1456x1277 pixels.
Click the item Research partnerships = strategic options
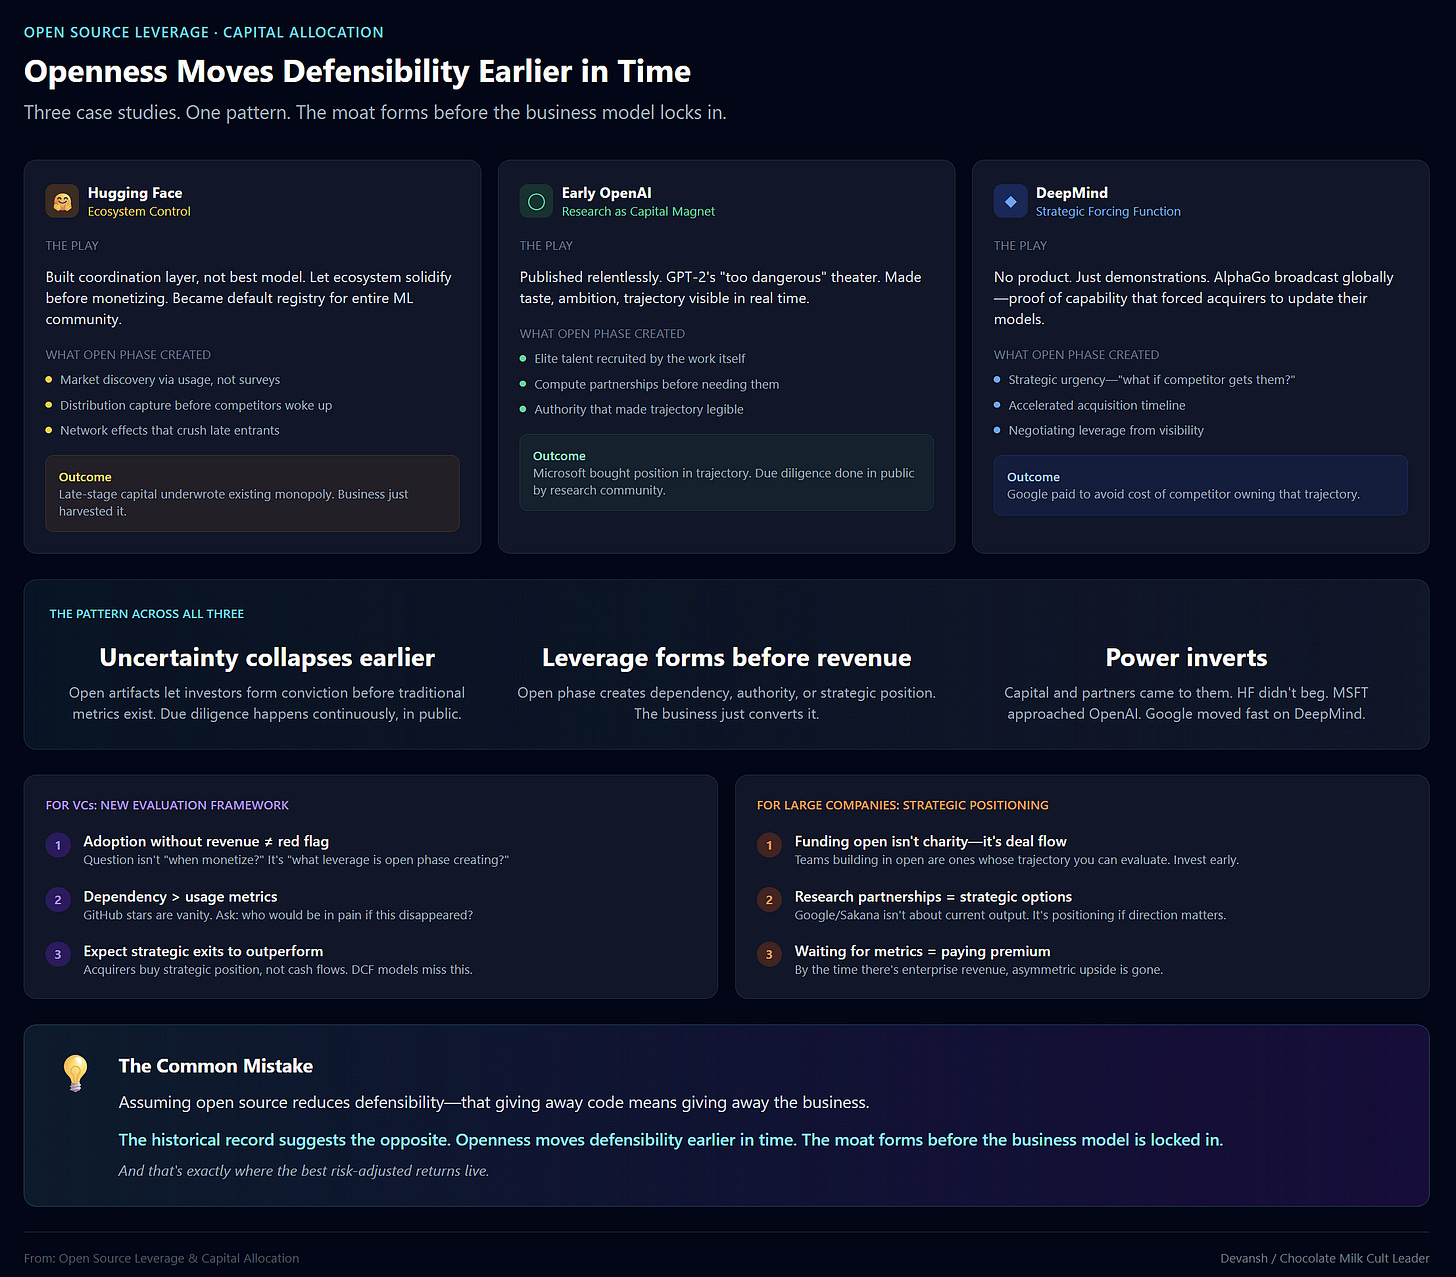pyautogui.click(x=933, y=897)
